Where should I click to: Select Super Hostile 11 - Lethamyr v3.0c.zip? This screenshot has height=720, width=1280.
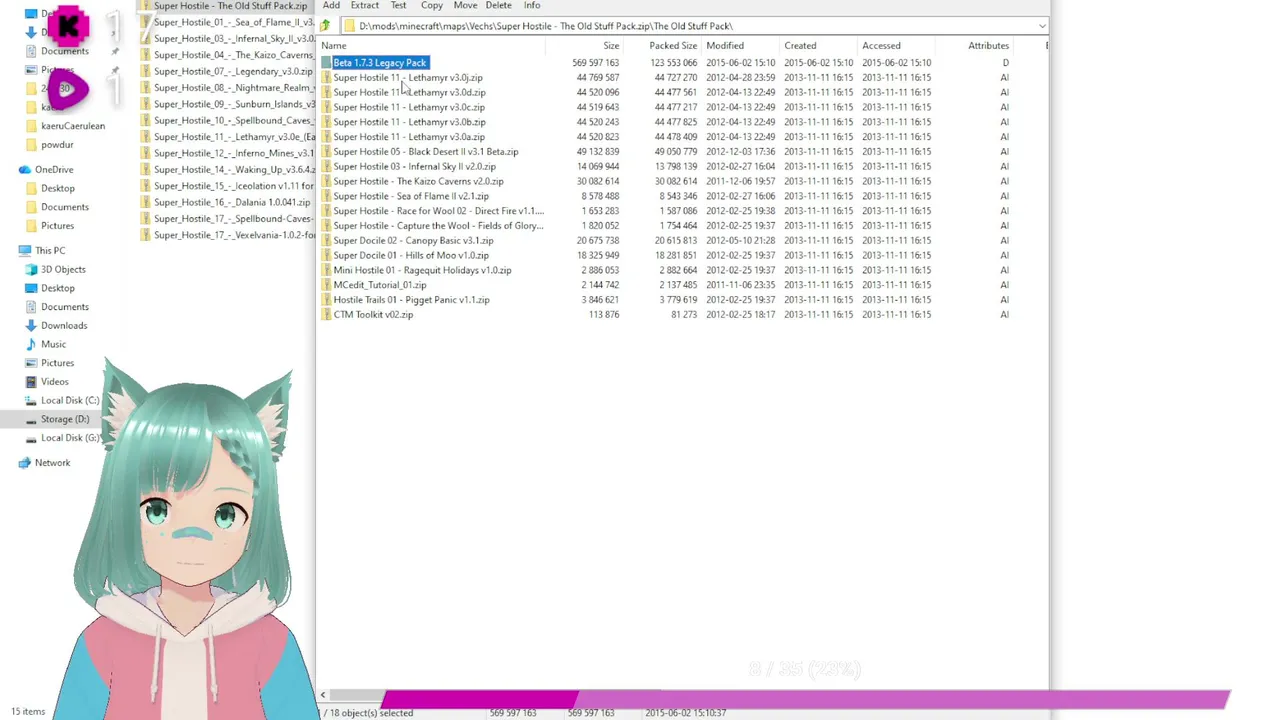pyautogui.click(x=409, y=107)
